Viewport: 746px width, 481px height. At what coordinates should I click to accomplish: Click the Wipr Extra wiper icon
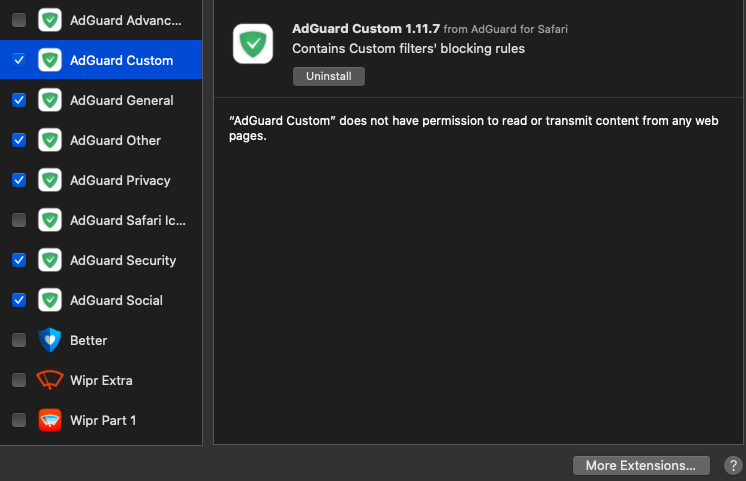pyautogui.click(x=50, y=380)
